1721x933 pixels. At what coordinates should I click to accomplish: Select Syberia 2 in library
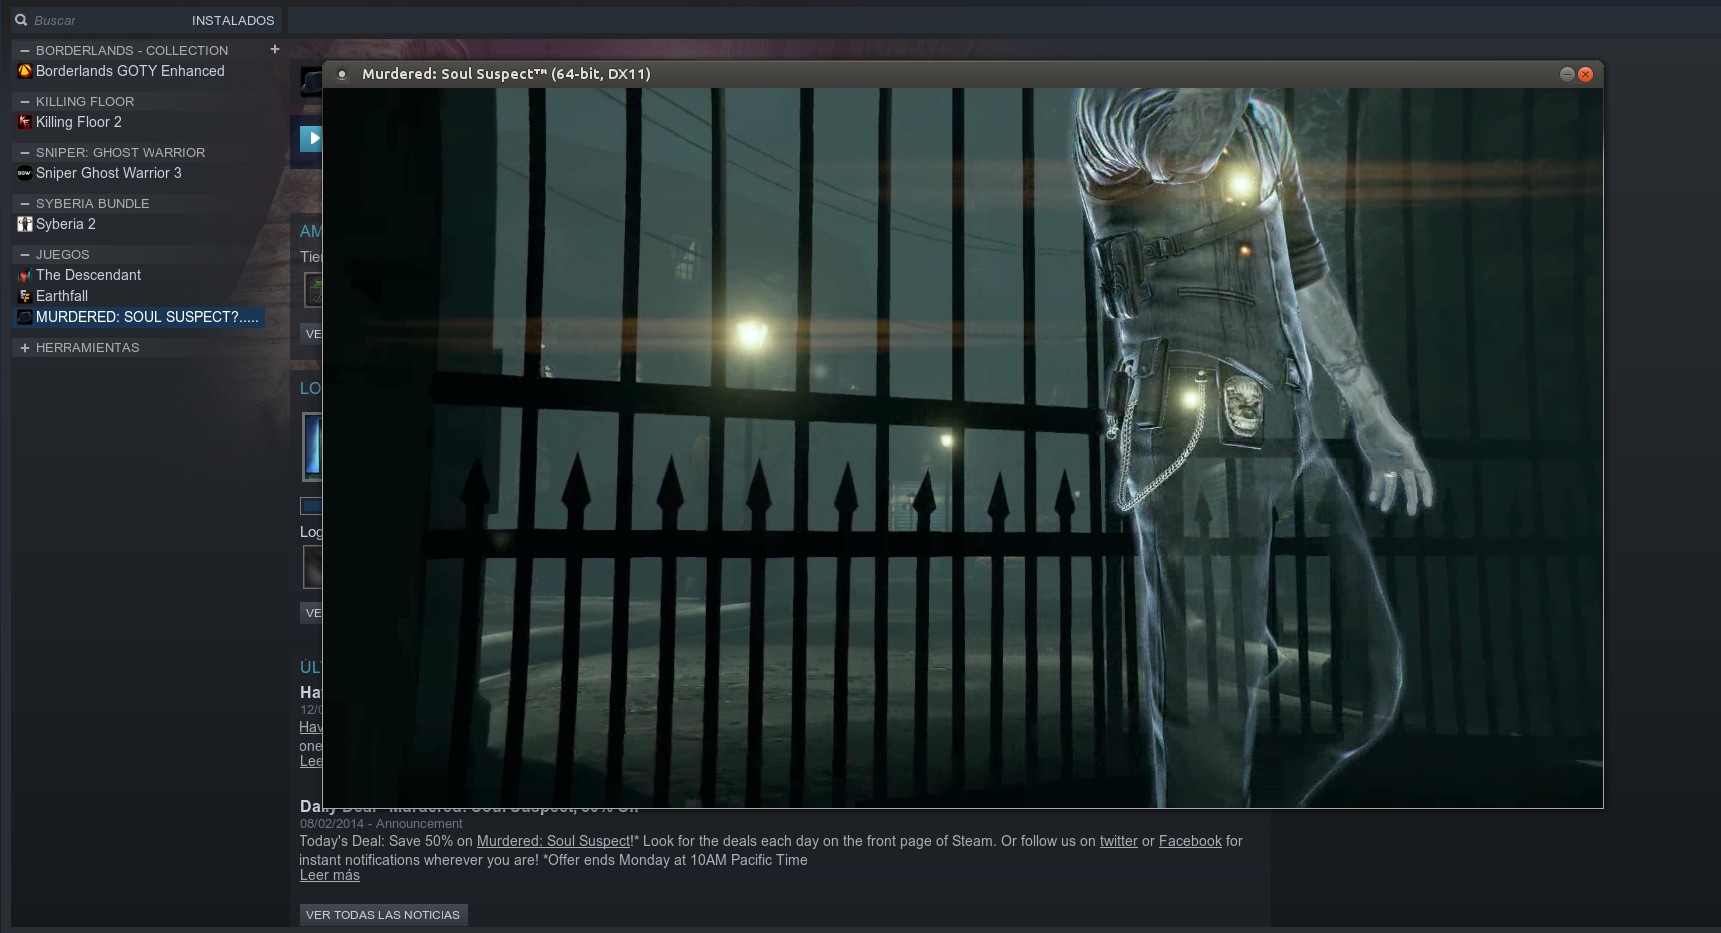[x=66, y=224]
